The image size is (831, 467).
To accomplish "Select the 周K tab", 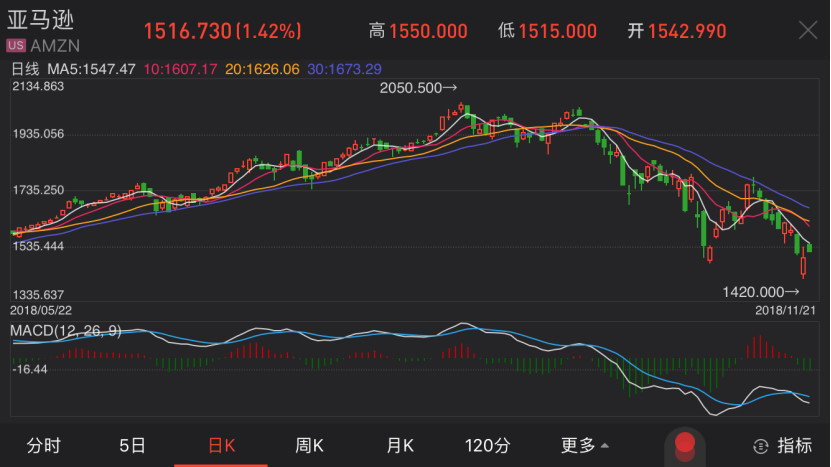I will pyautogui.click(x=309, y=446).
